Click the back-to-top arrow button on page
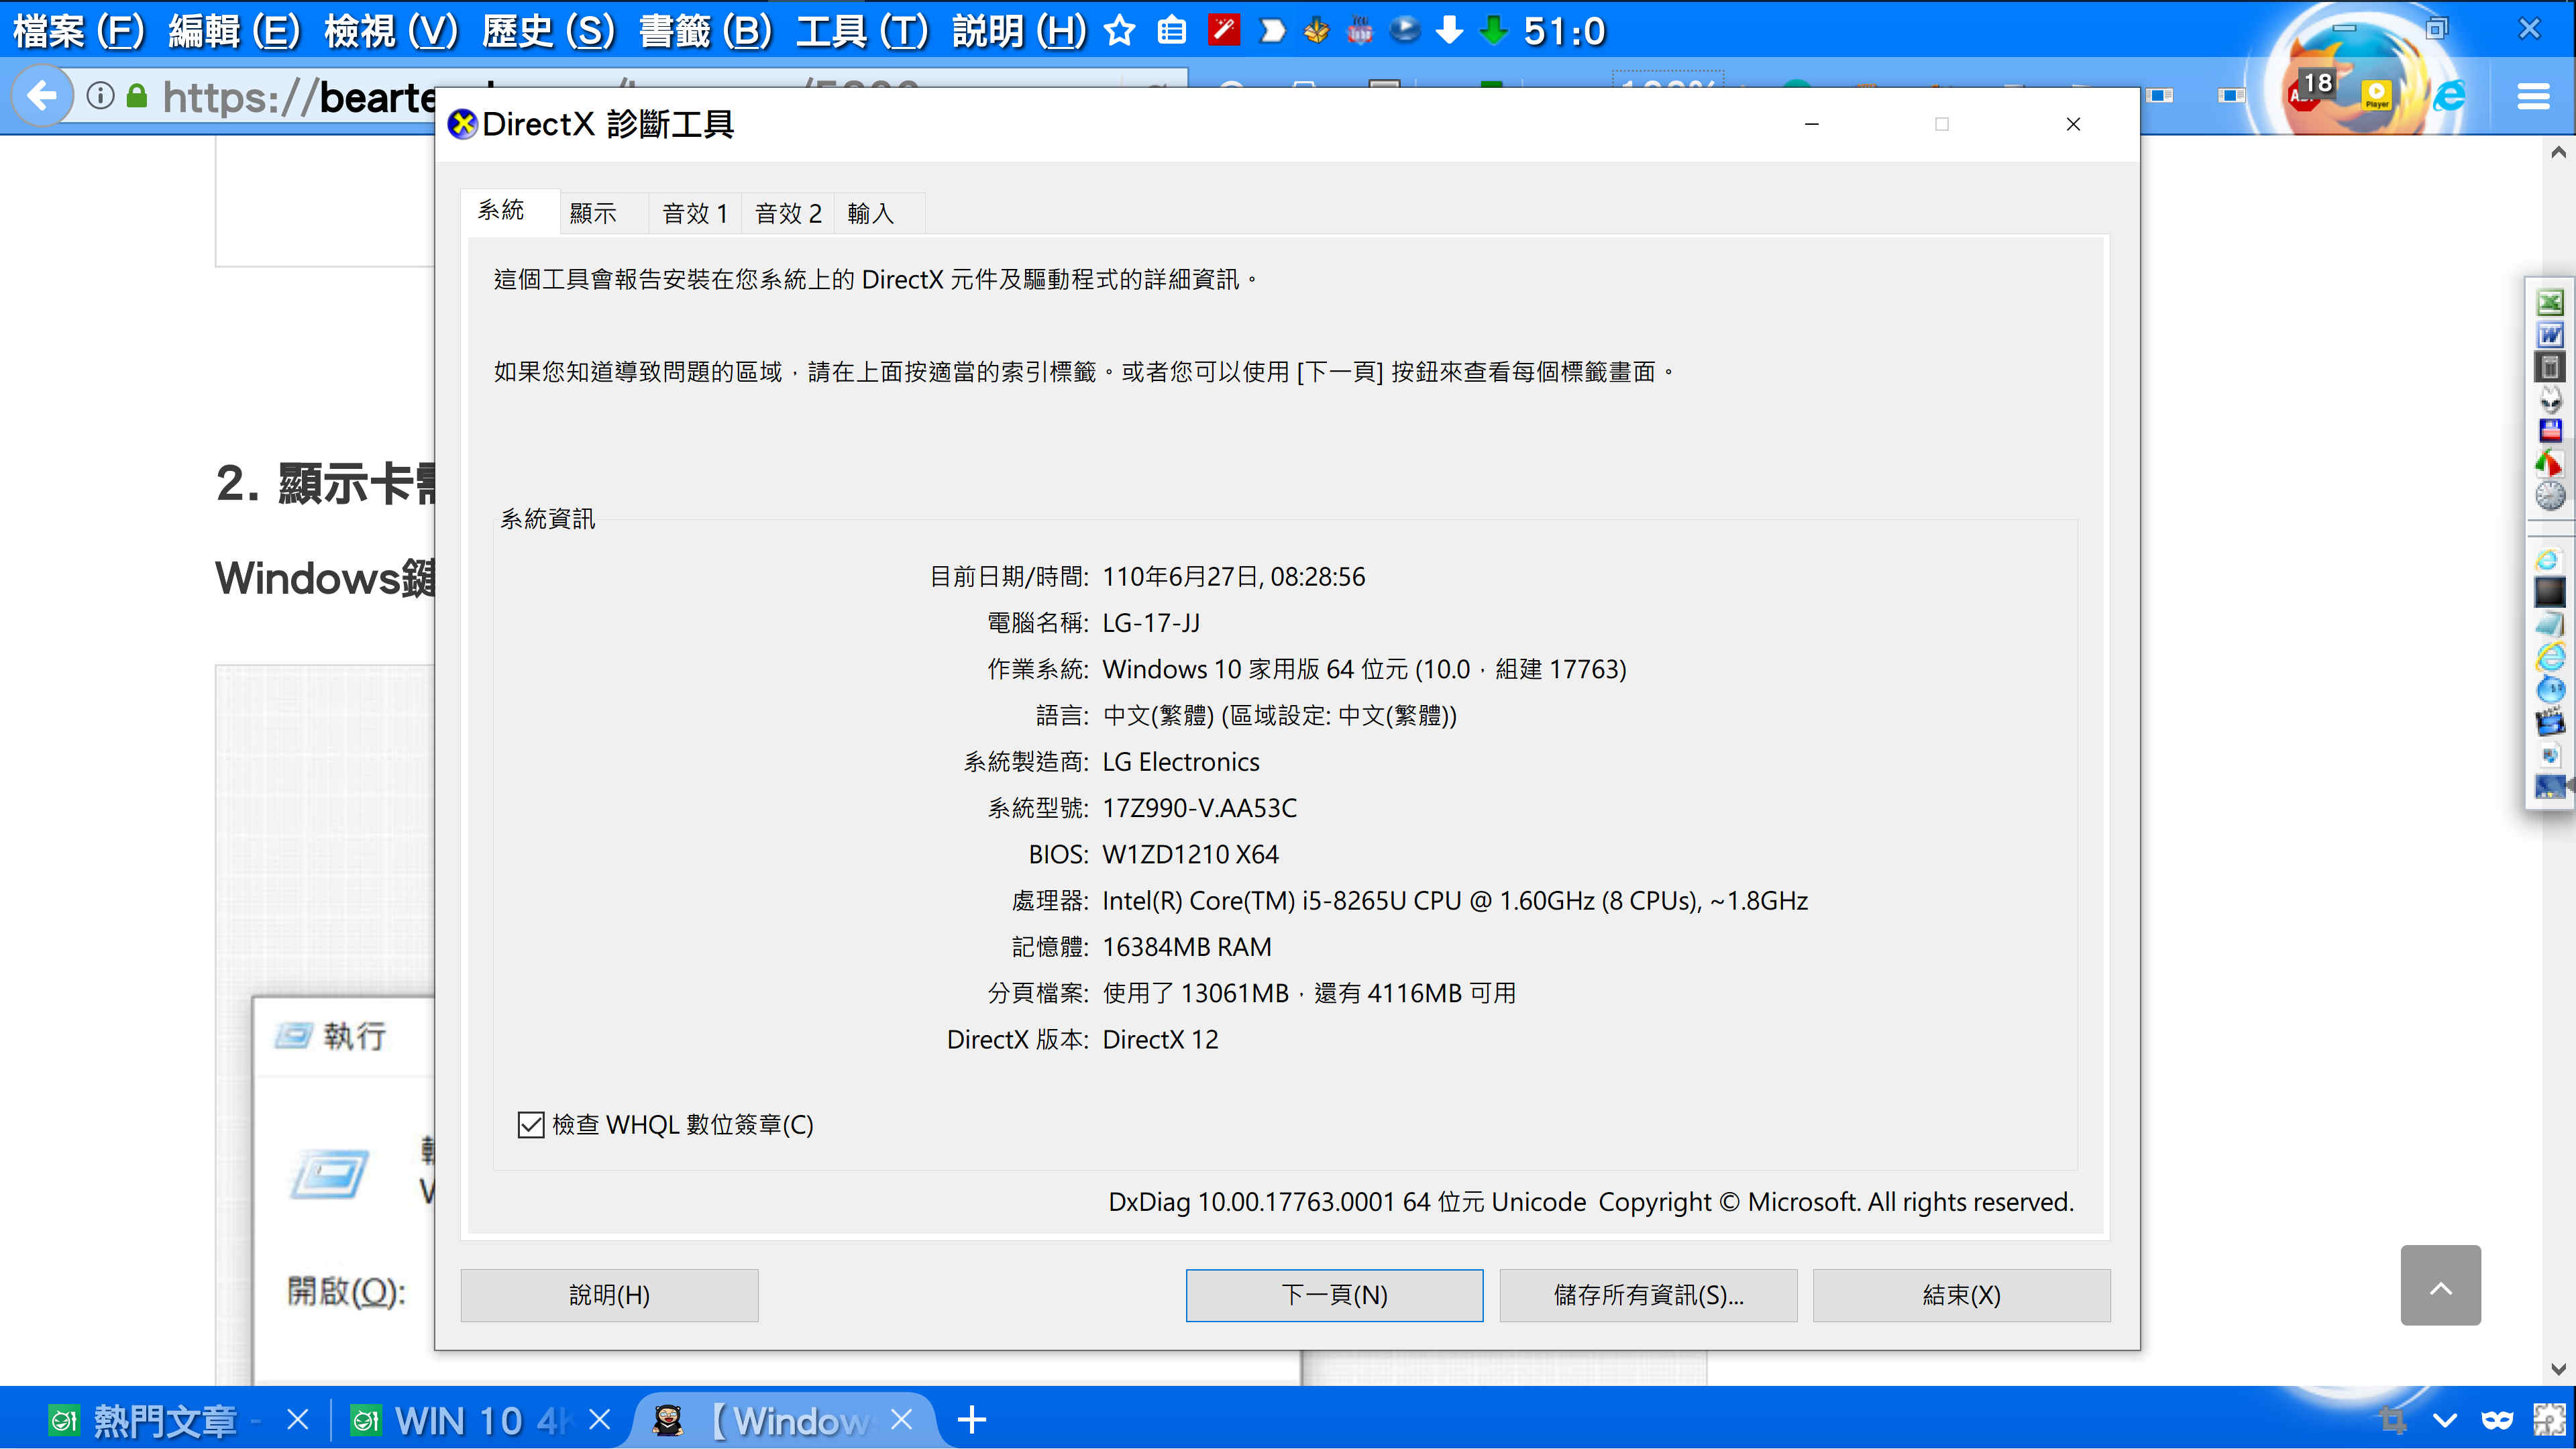Image resolution: width=2576 pixels, height=1449 pixels. click(2440, 1285)
